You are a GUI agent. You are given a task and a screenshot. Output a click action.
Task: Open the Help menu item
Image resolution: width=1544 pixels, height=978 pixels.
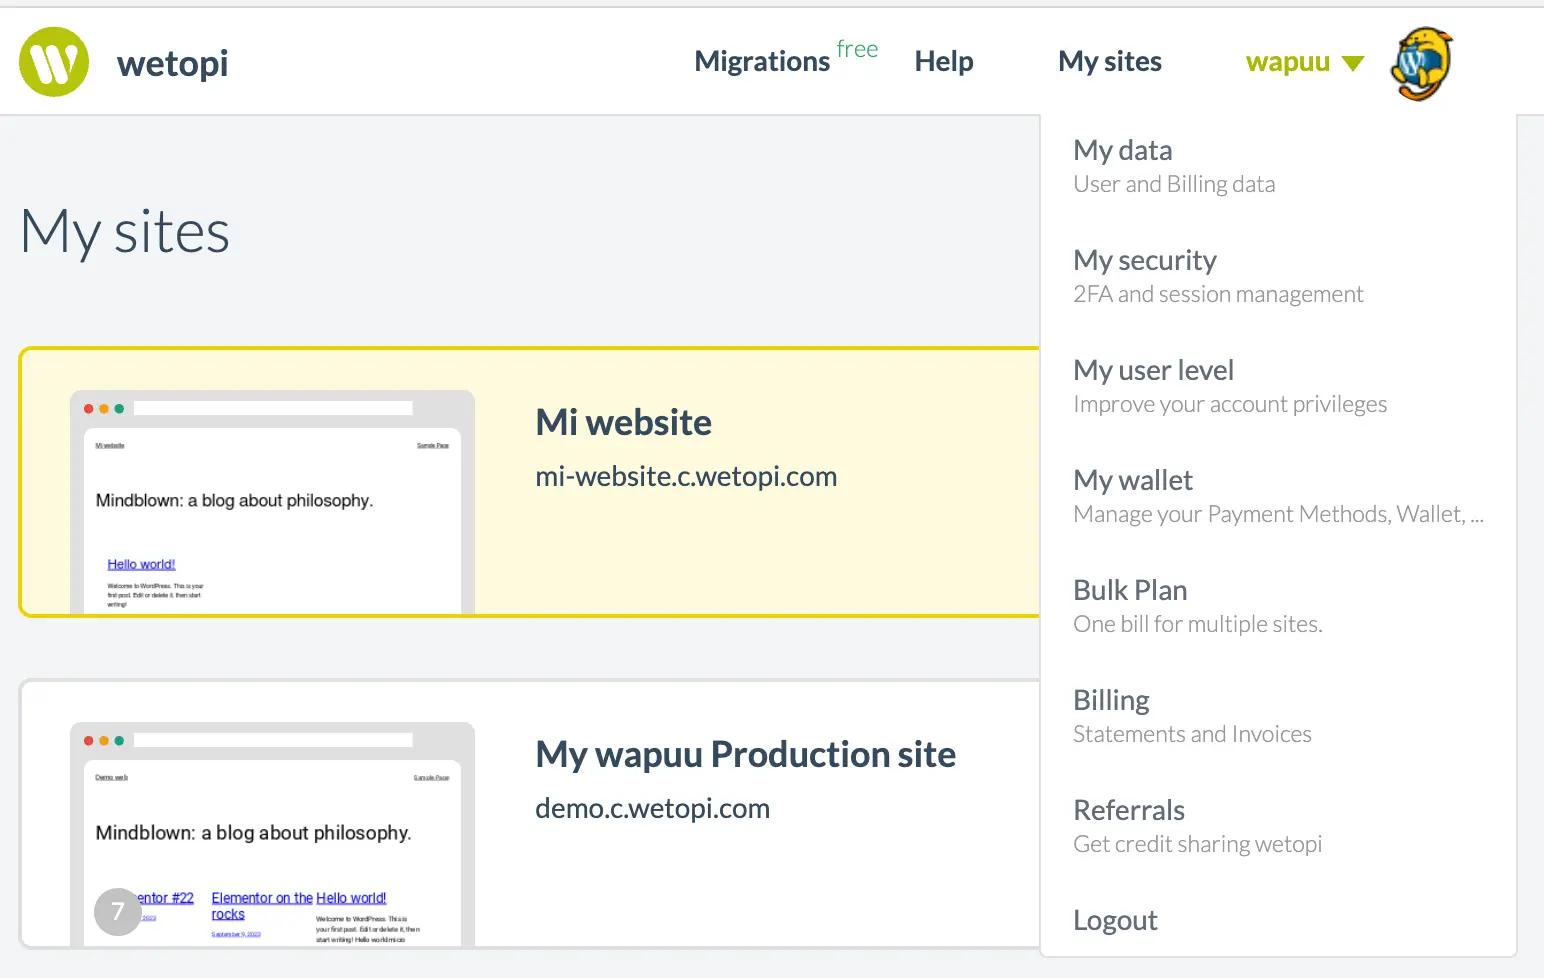coord(943,61)
